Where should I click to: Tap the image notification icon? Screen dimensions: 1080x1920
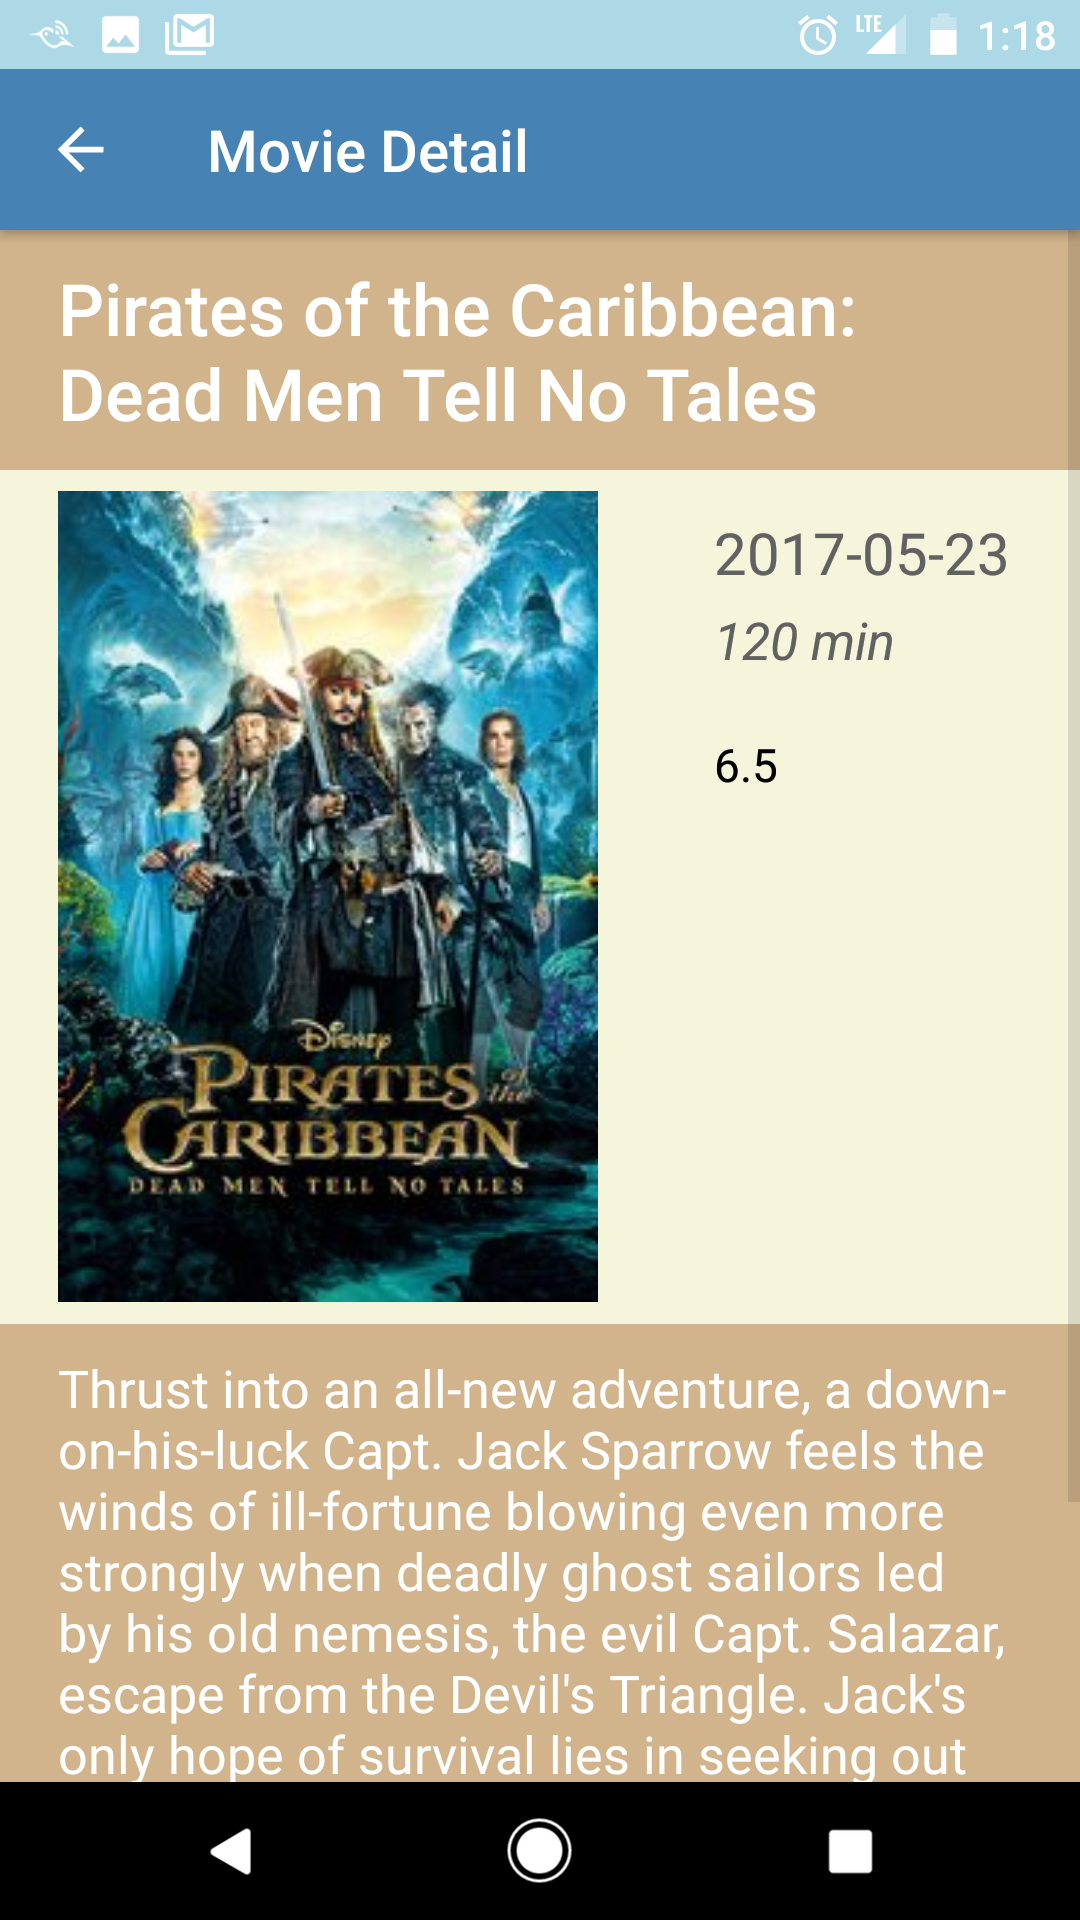(120, 36)
